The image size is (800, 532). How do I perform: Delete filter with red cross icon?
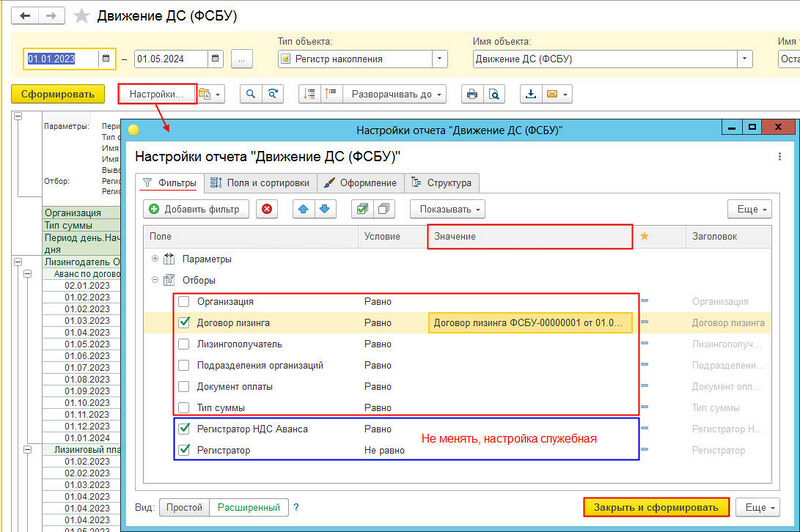(x=267, y=209)
